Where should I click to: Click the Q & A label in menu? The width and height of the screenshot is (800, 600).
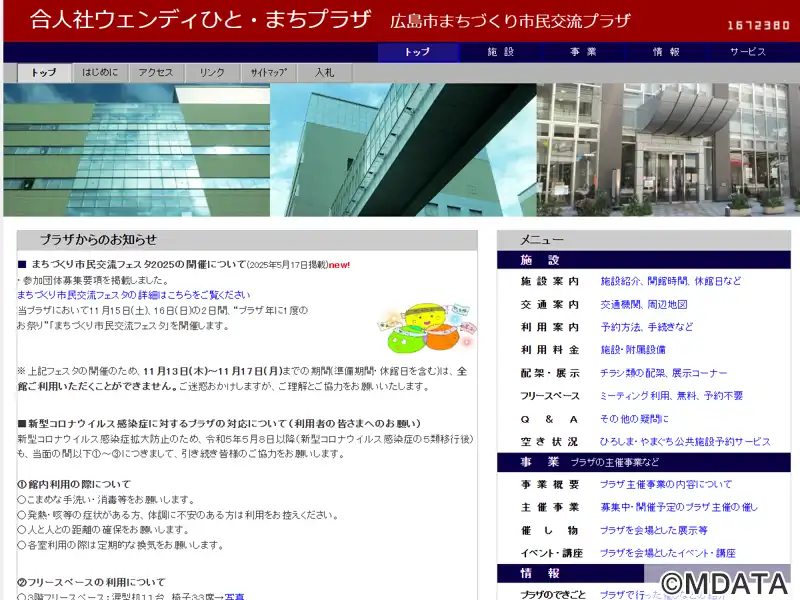pyautogui.click(x=549, y=419)
